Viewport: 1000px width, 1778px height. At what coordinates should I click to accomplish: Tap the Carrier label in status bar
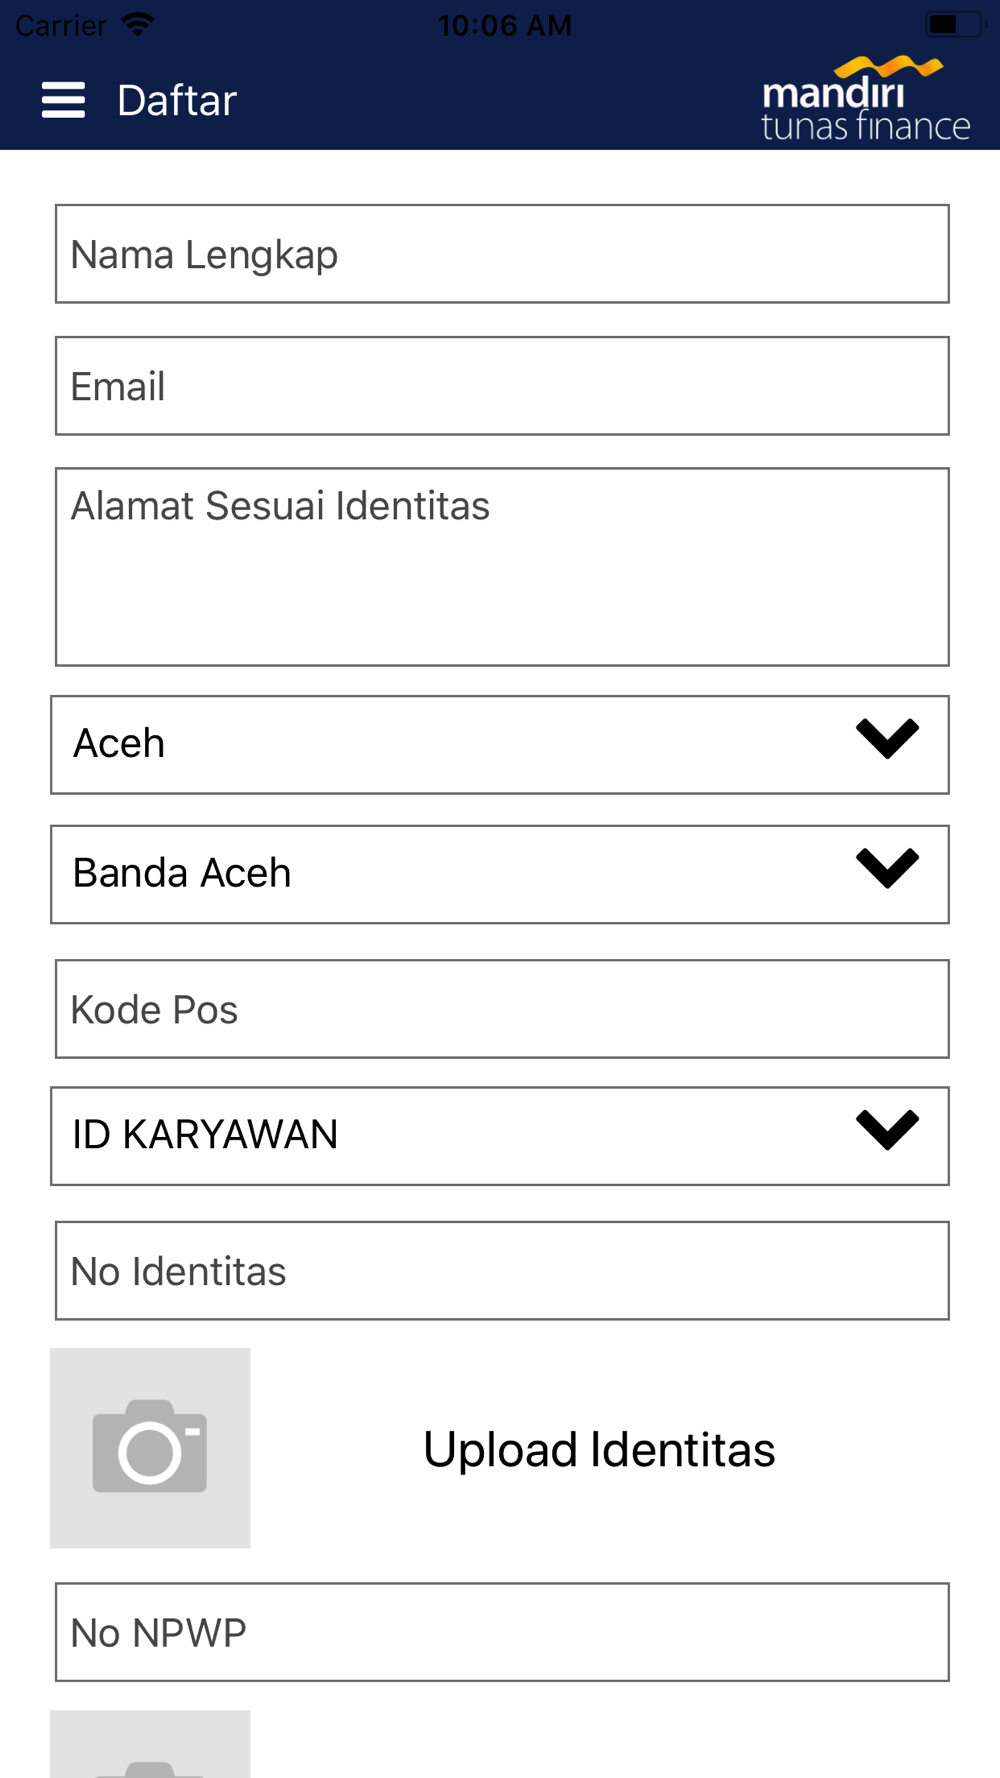(x=61, y=25)
